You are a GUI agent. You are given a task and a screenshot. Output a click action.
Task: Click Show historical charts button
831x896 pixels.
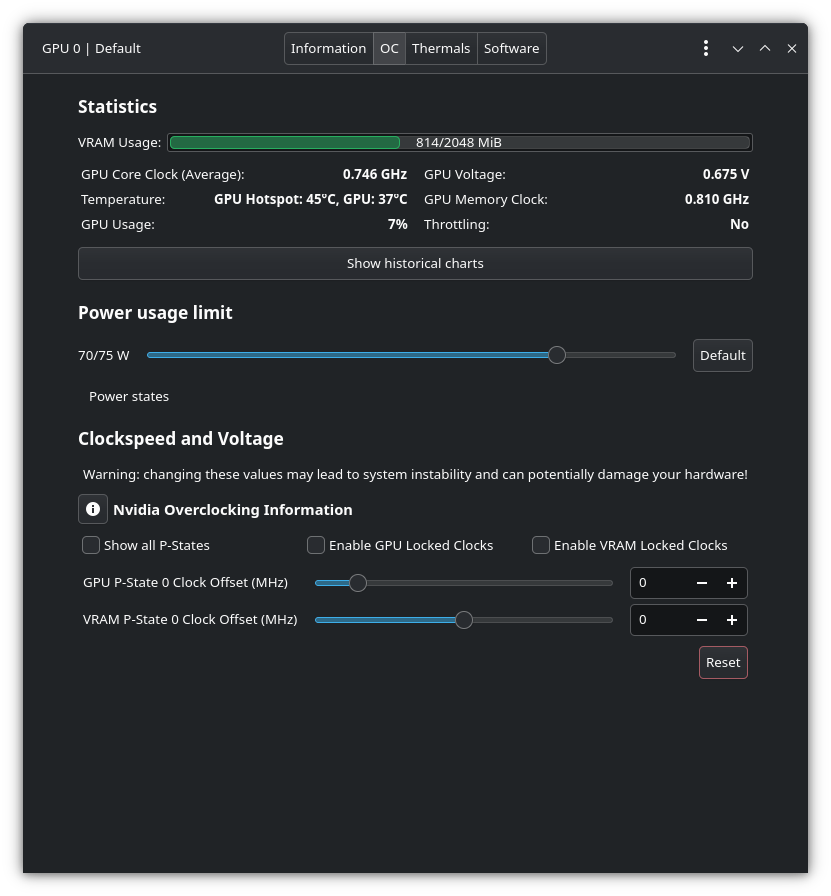[x=415, y=263]
